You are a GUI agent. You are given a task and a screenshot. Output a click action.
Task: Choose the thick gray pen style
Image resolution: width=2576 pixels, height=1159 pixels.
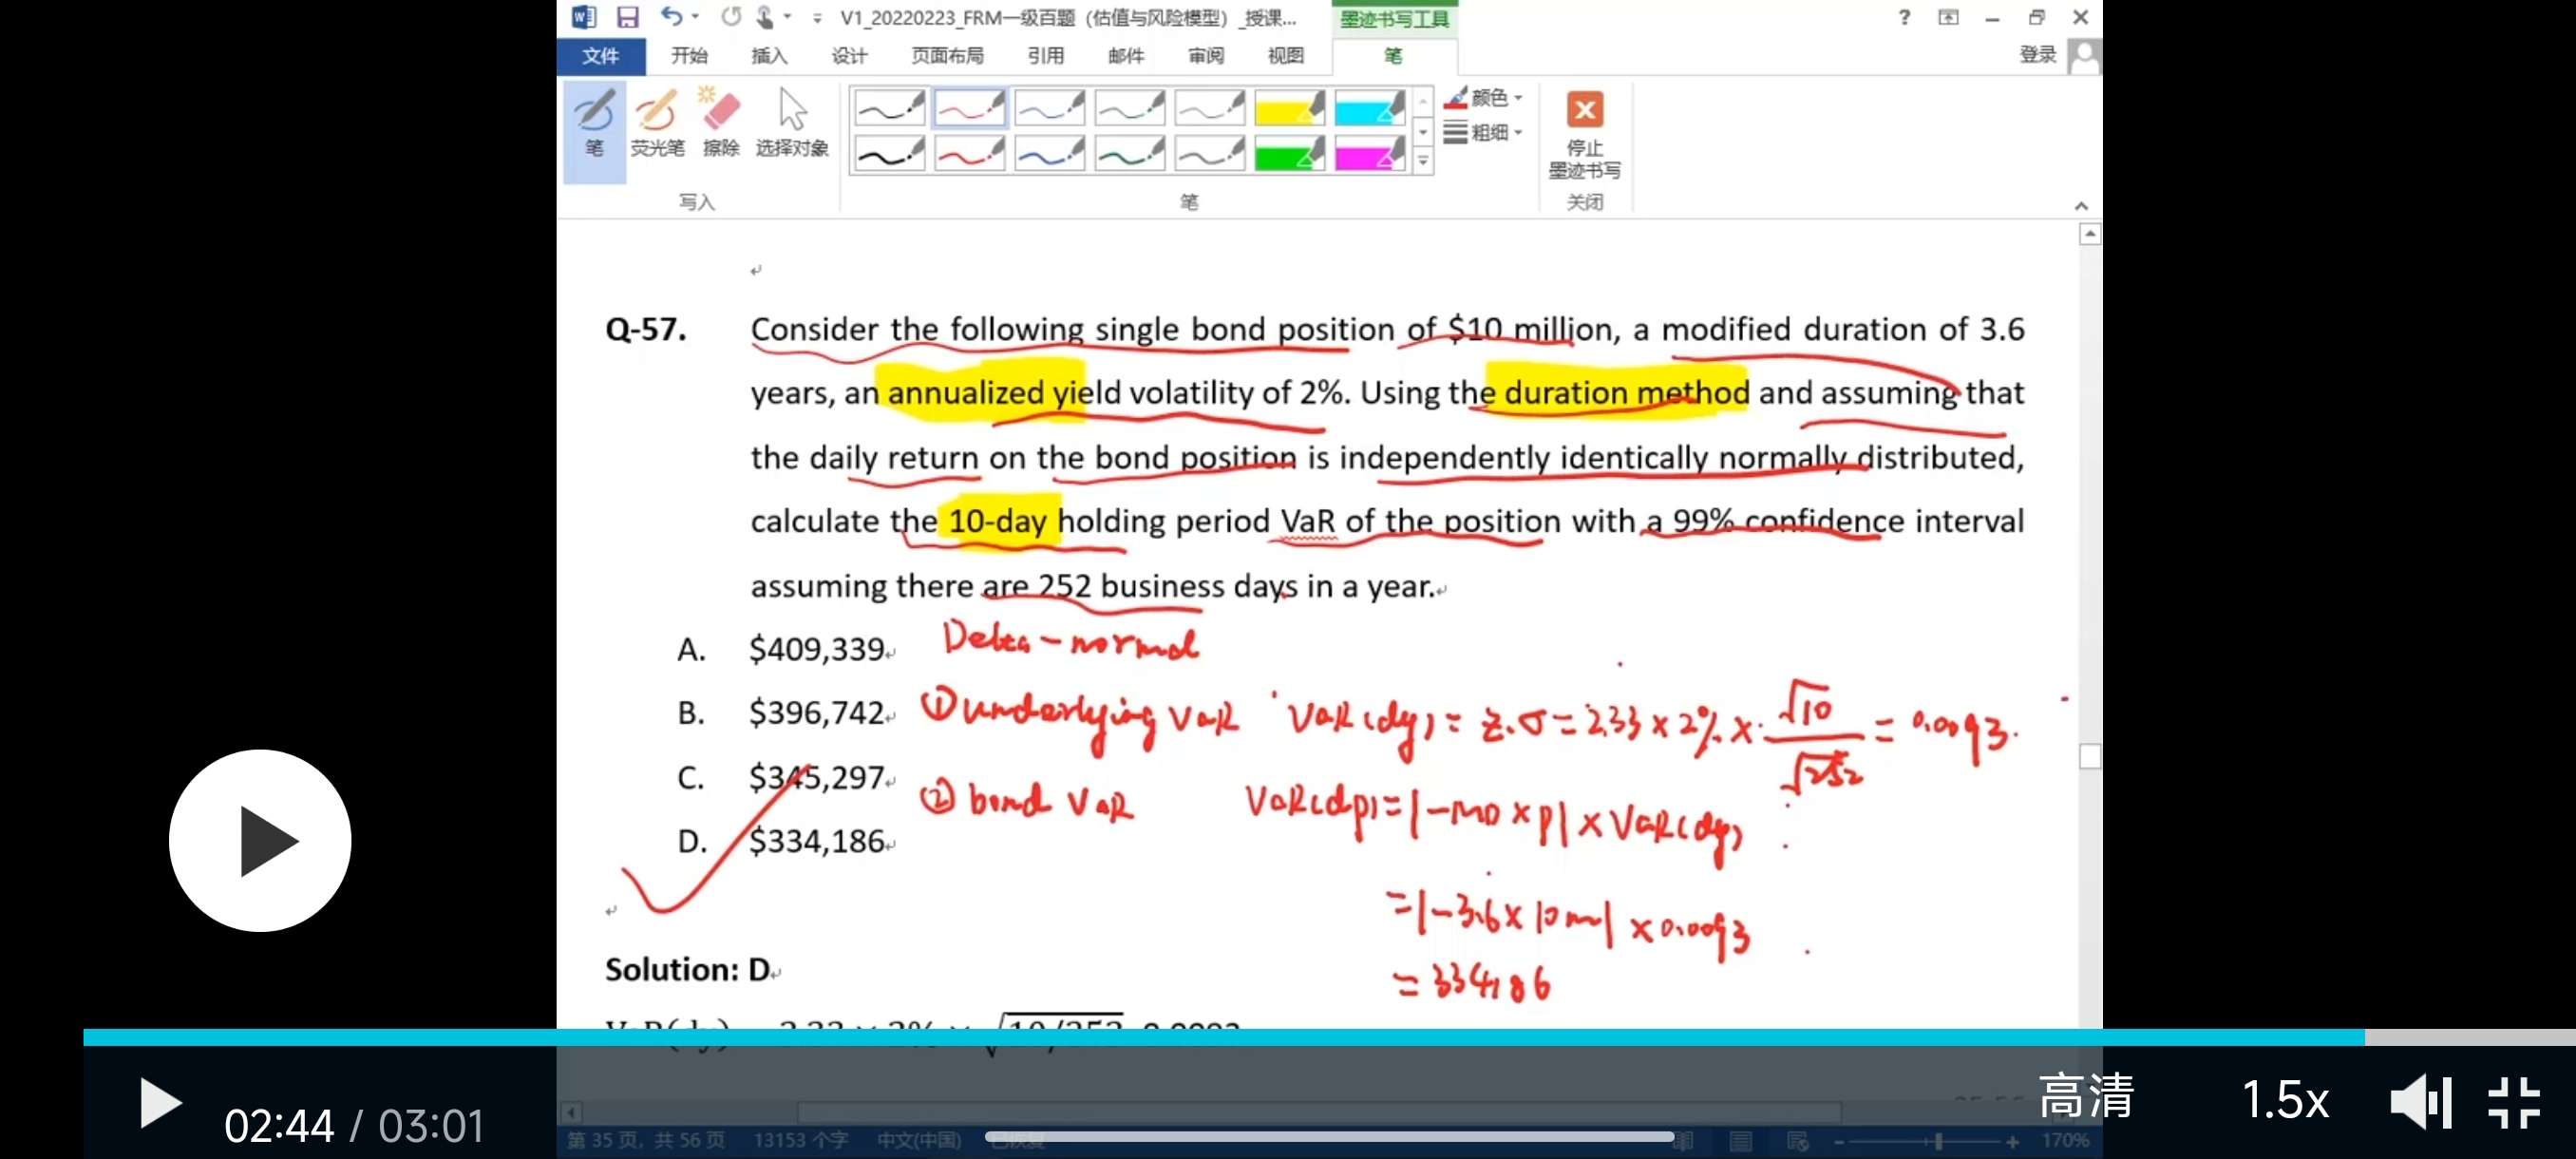(x=1209, y=154)
